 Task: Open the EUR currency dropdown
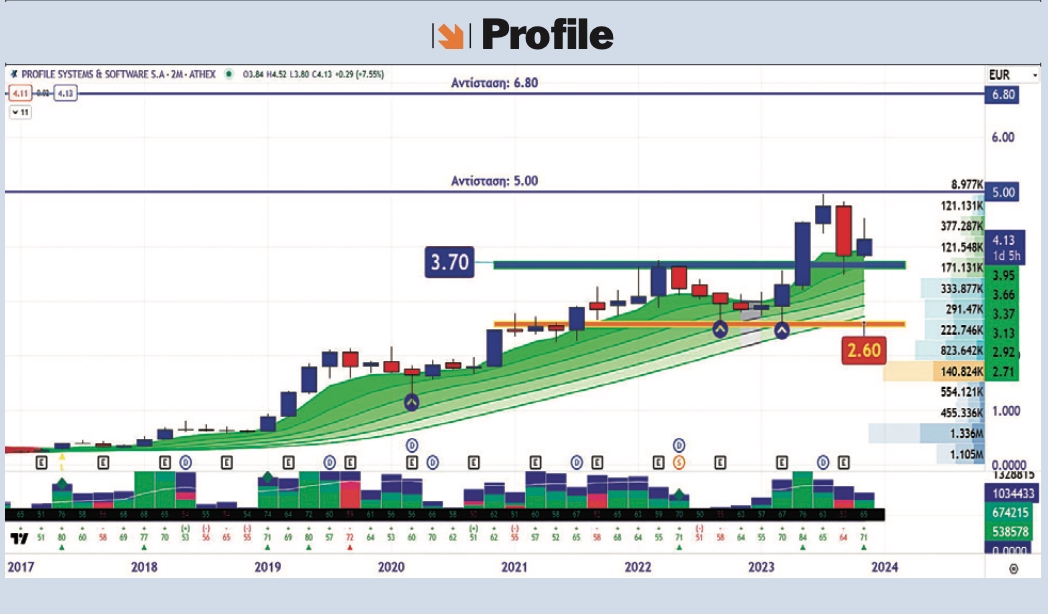click(1013, 75)
